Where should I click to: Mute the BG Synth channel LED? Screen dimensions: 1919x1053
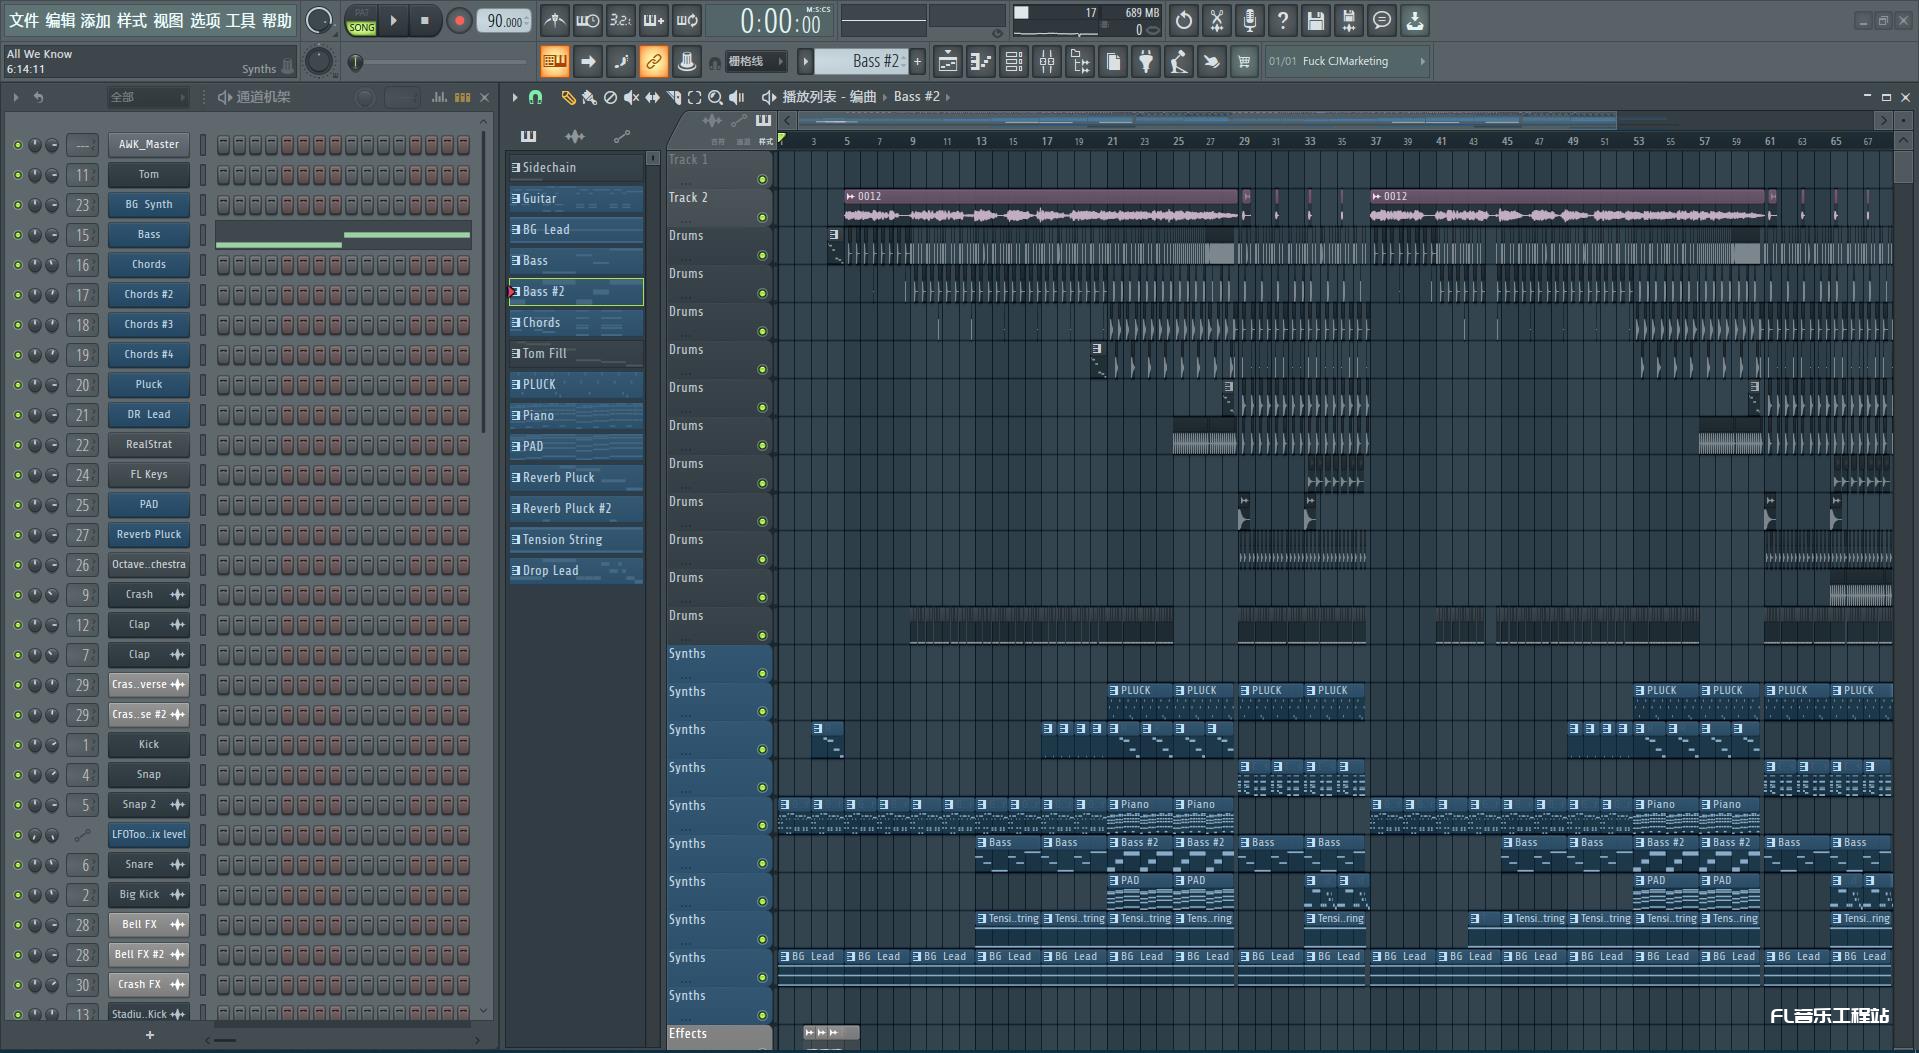click(x=17, y=205)
